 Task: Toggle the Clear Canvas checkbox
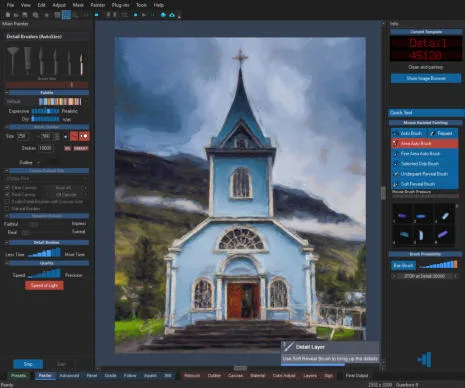[x=7, y=188]
